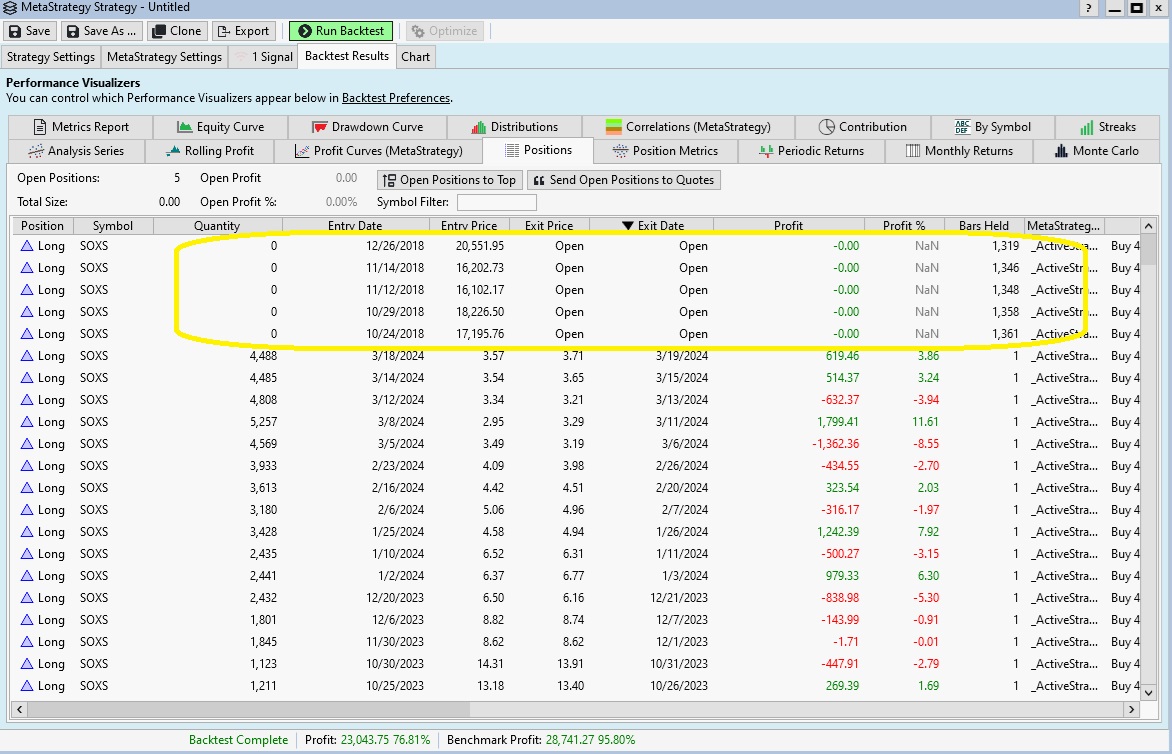Sort by Entry Date column header
Screen dimensions: 1172x754
click(354, 226)
